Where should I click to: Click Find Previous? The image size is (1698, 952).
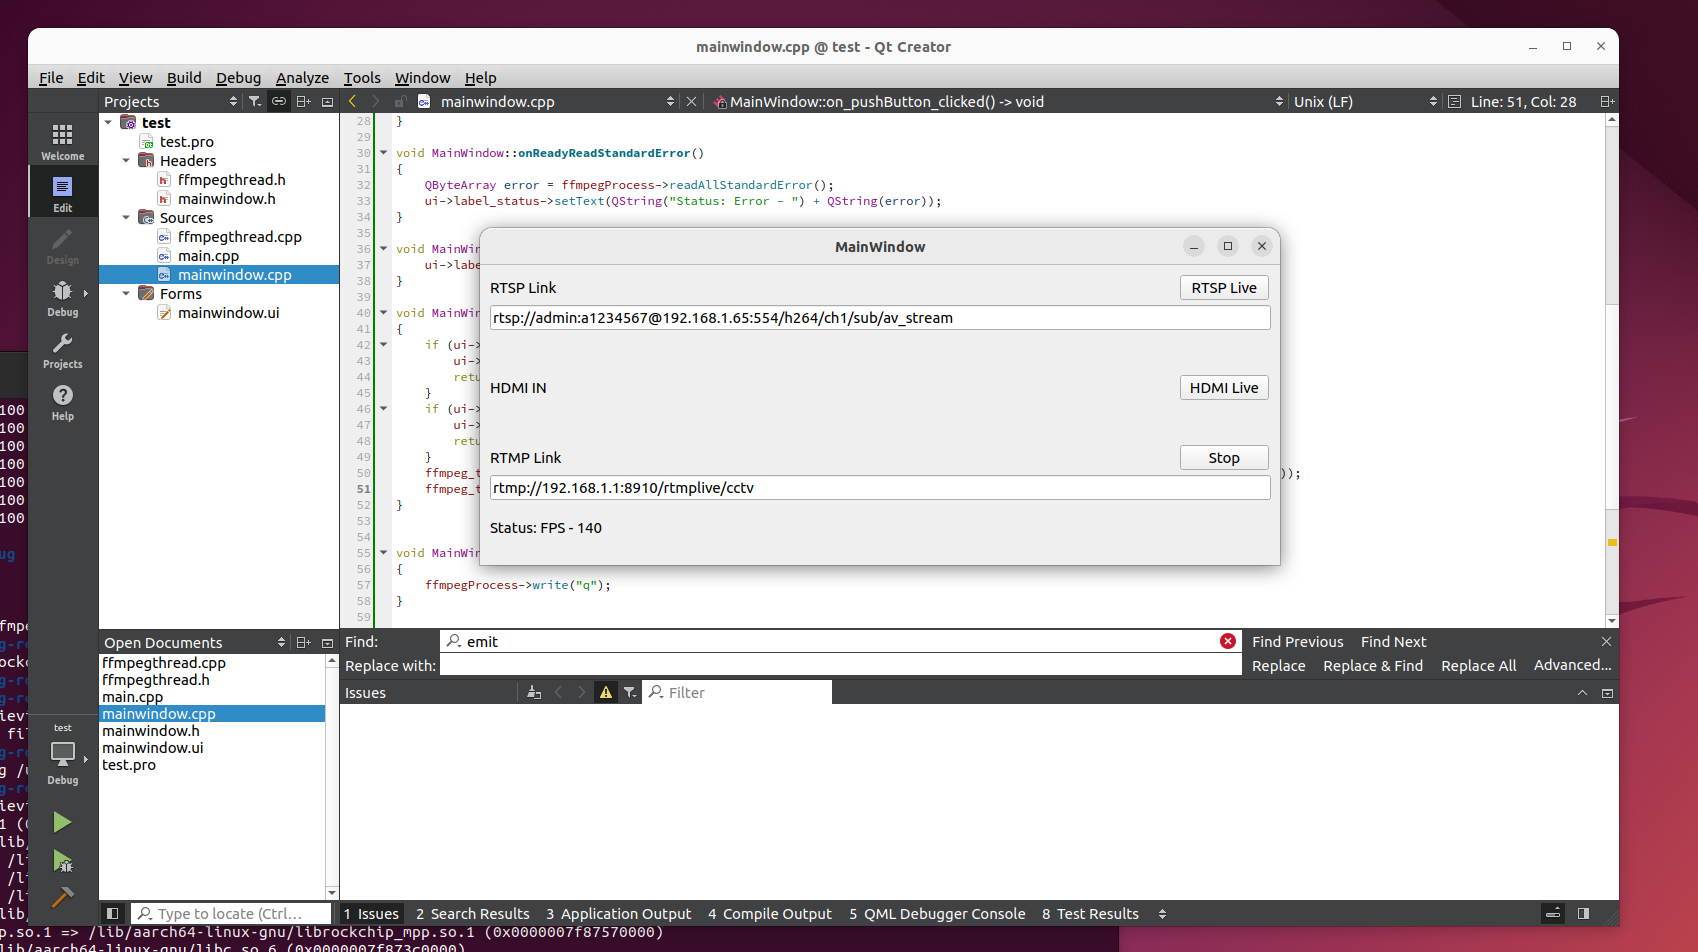coord(1297,641)
